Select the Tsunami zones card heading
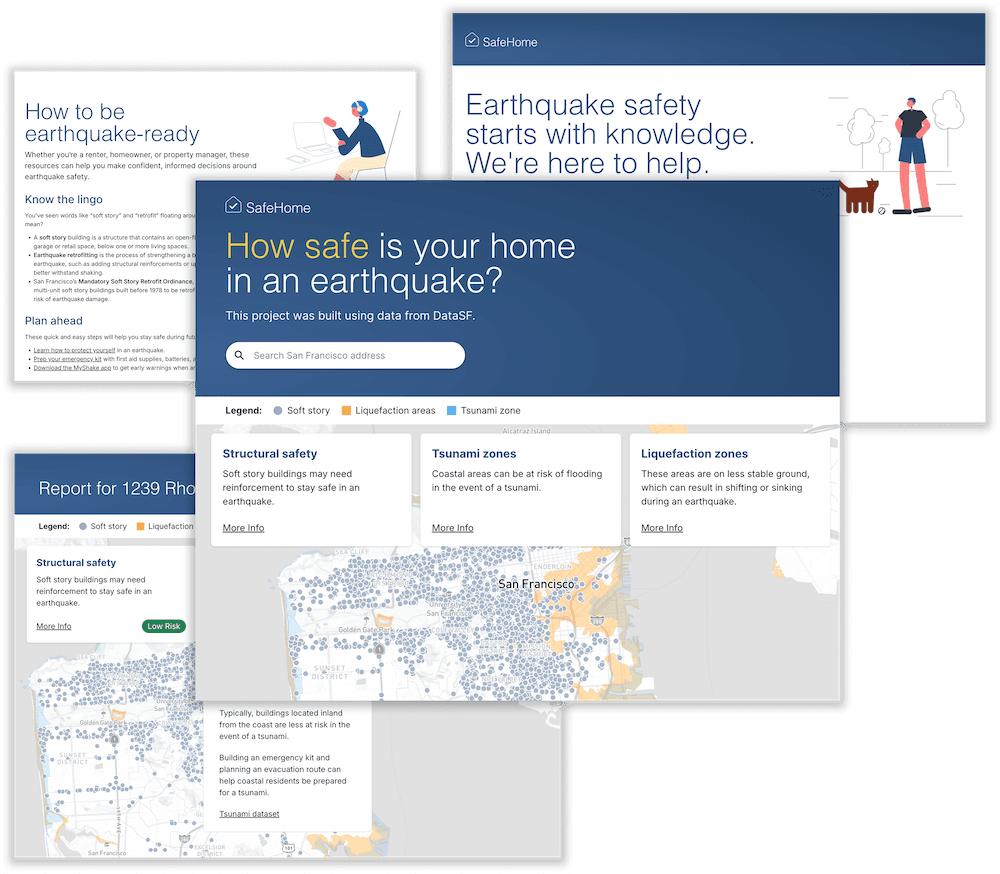 [474, 454]
